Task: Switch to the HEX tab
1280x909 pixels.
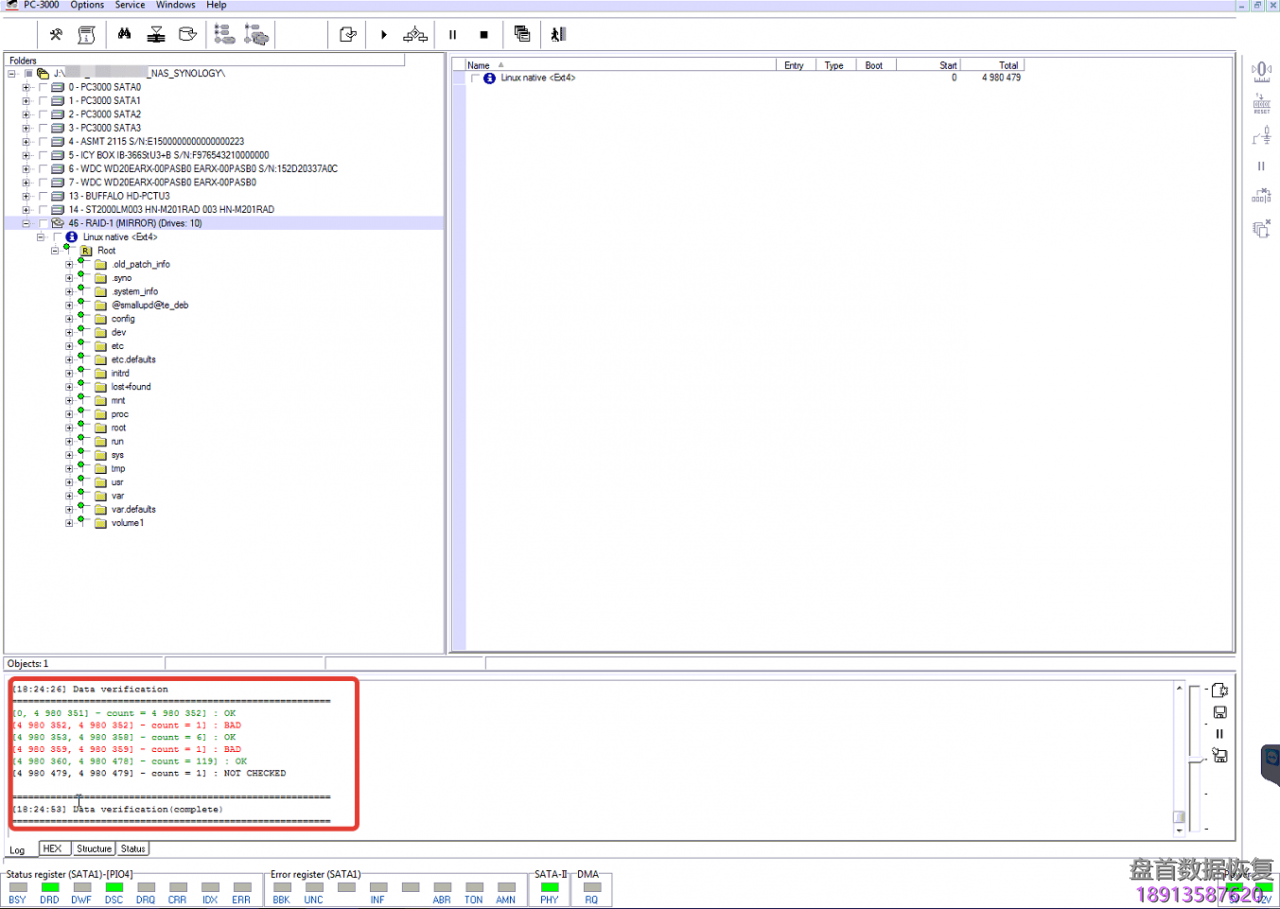Action: 52,848
